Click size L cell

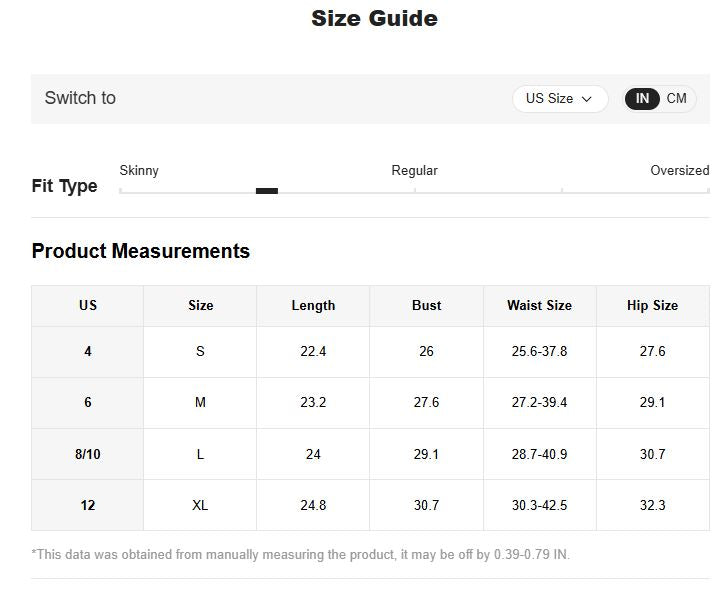(200, 454)
